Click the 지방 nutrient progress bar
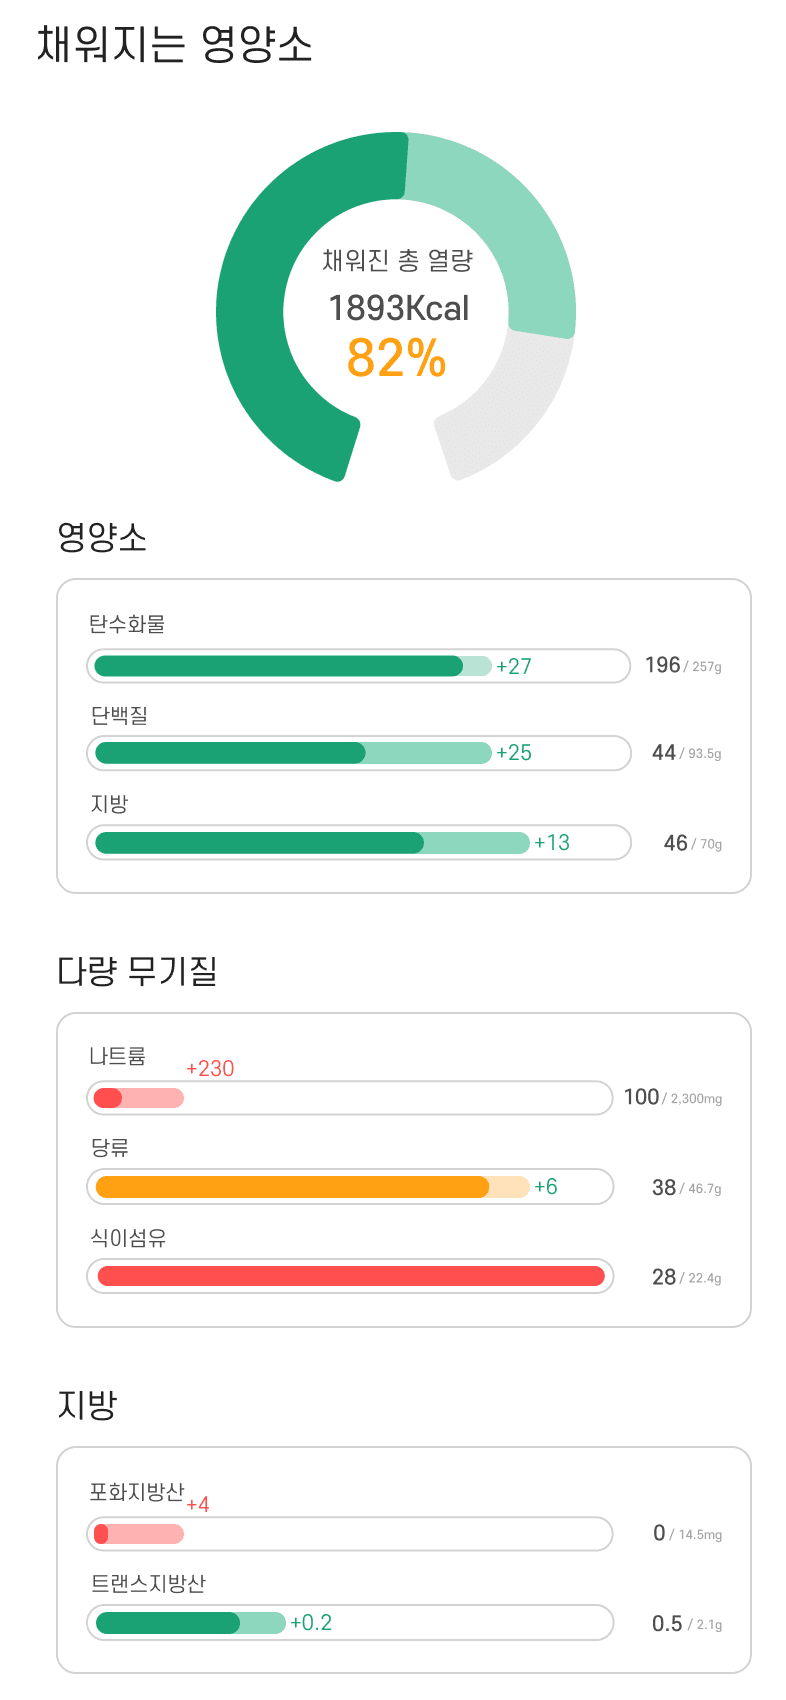Image resolution: width=786 pixels, height=1700 pixels. click(x=359, y=842)
